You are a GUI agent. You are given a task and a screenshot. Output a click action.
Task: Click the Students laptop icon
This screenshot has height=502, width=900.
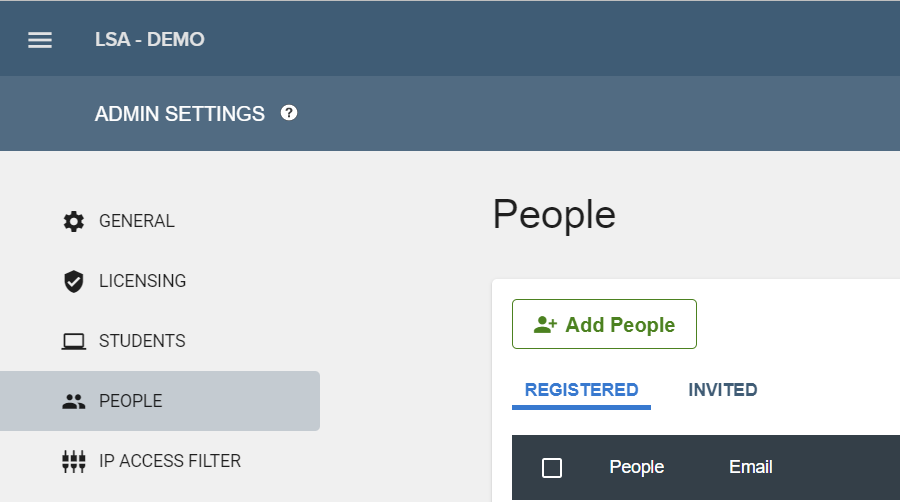point(73,341)
